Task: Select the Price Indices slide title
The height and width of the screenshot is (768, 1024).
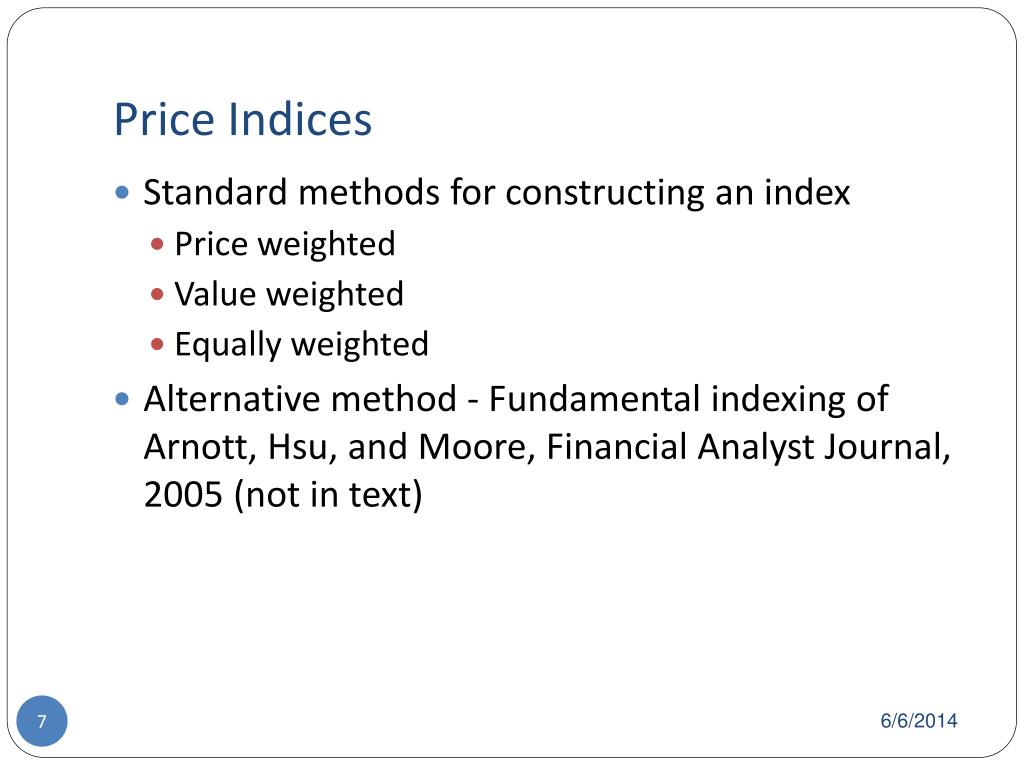Action: tap(243, 120)
